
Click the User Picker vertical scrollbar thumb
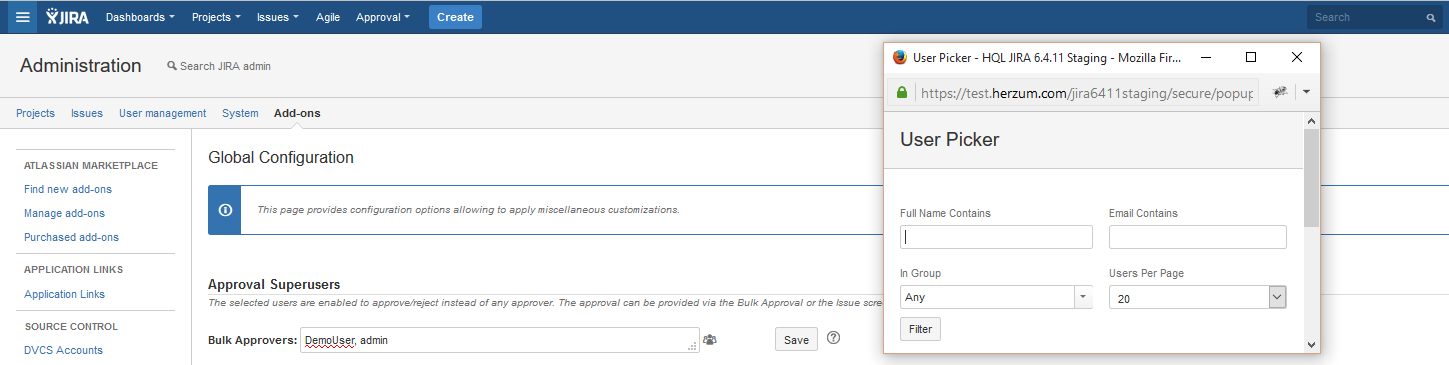coord(1311,178)
